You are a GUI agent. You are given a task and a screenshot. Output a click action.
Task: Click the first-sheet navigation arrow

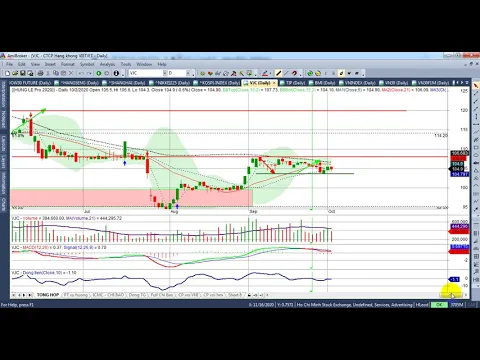(14, 295)
